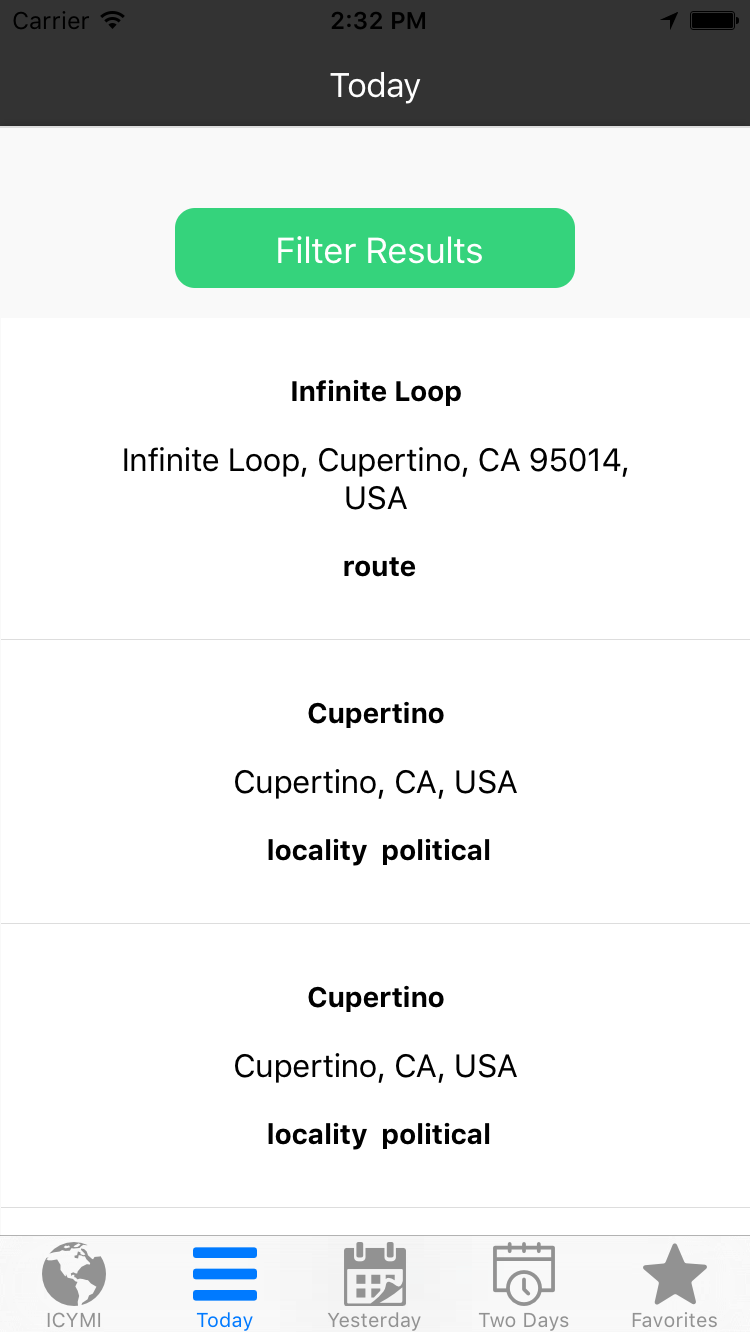This screenshot has height=1332, width=750.
Task: Tap the 2:32 PM status bar clock
Action: [378, 20]
